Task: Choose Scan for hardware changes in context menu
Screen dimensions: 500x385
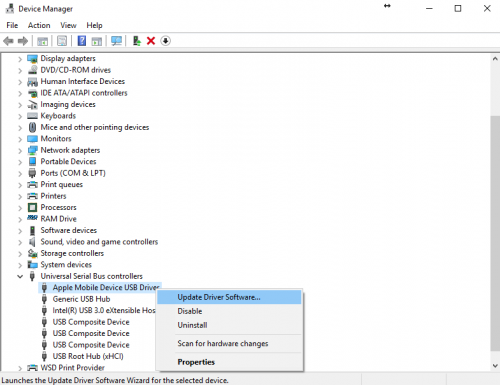Action: [229, 343]
